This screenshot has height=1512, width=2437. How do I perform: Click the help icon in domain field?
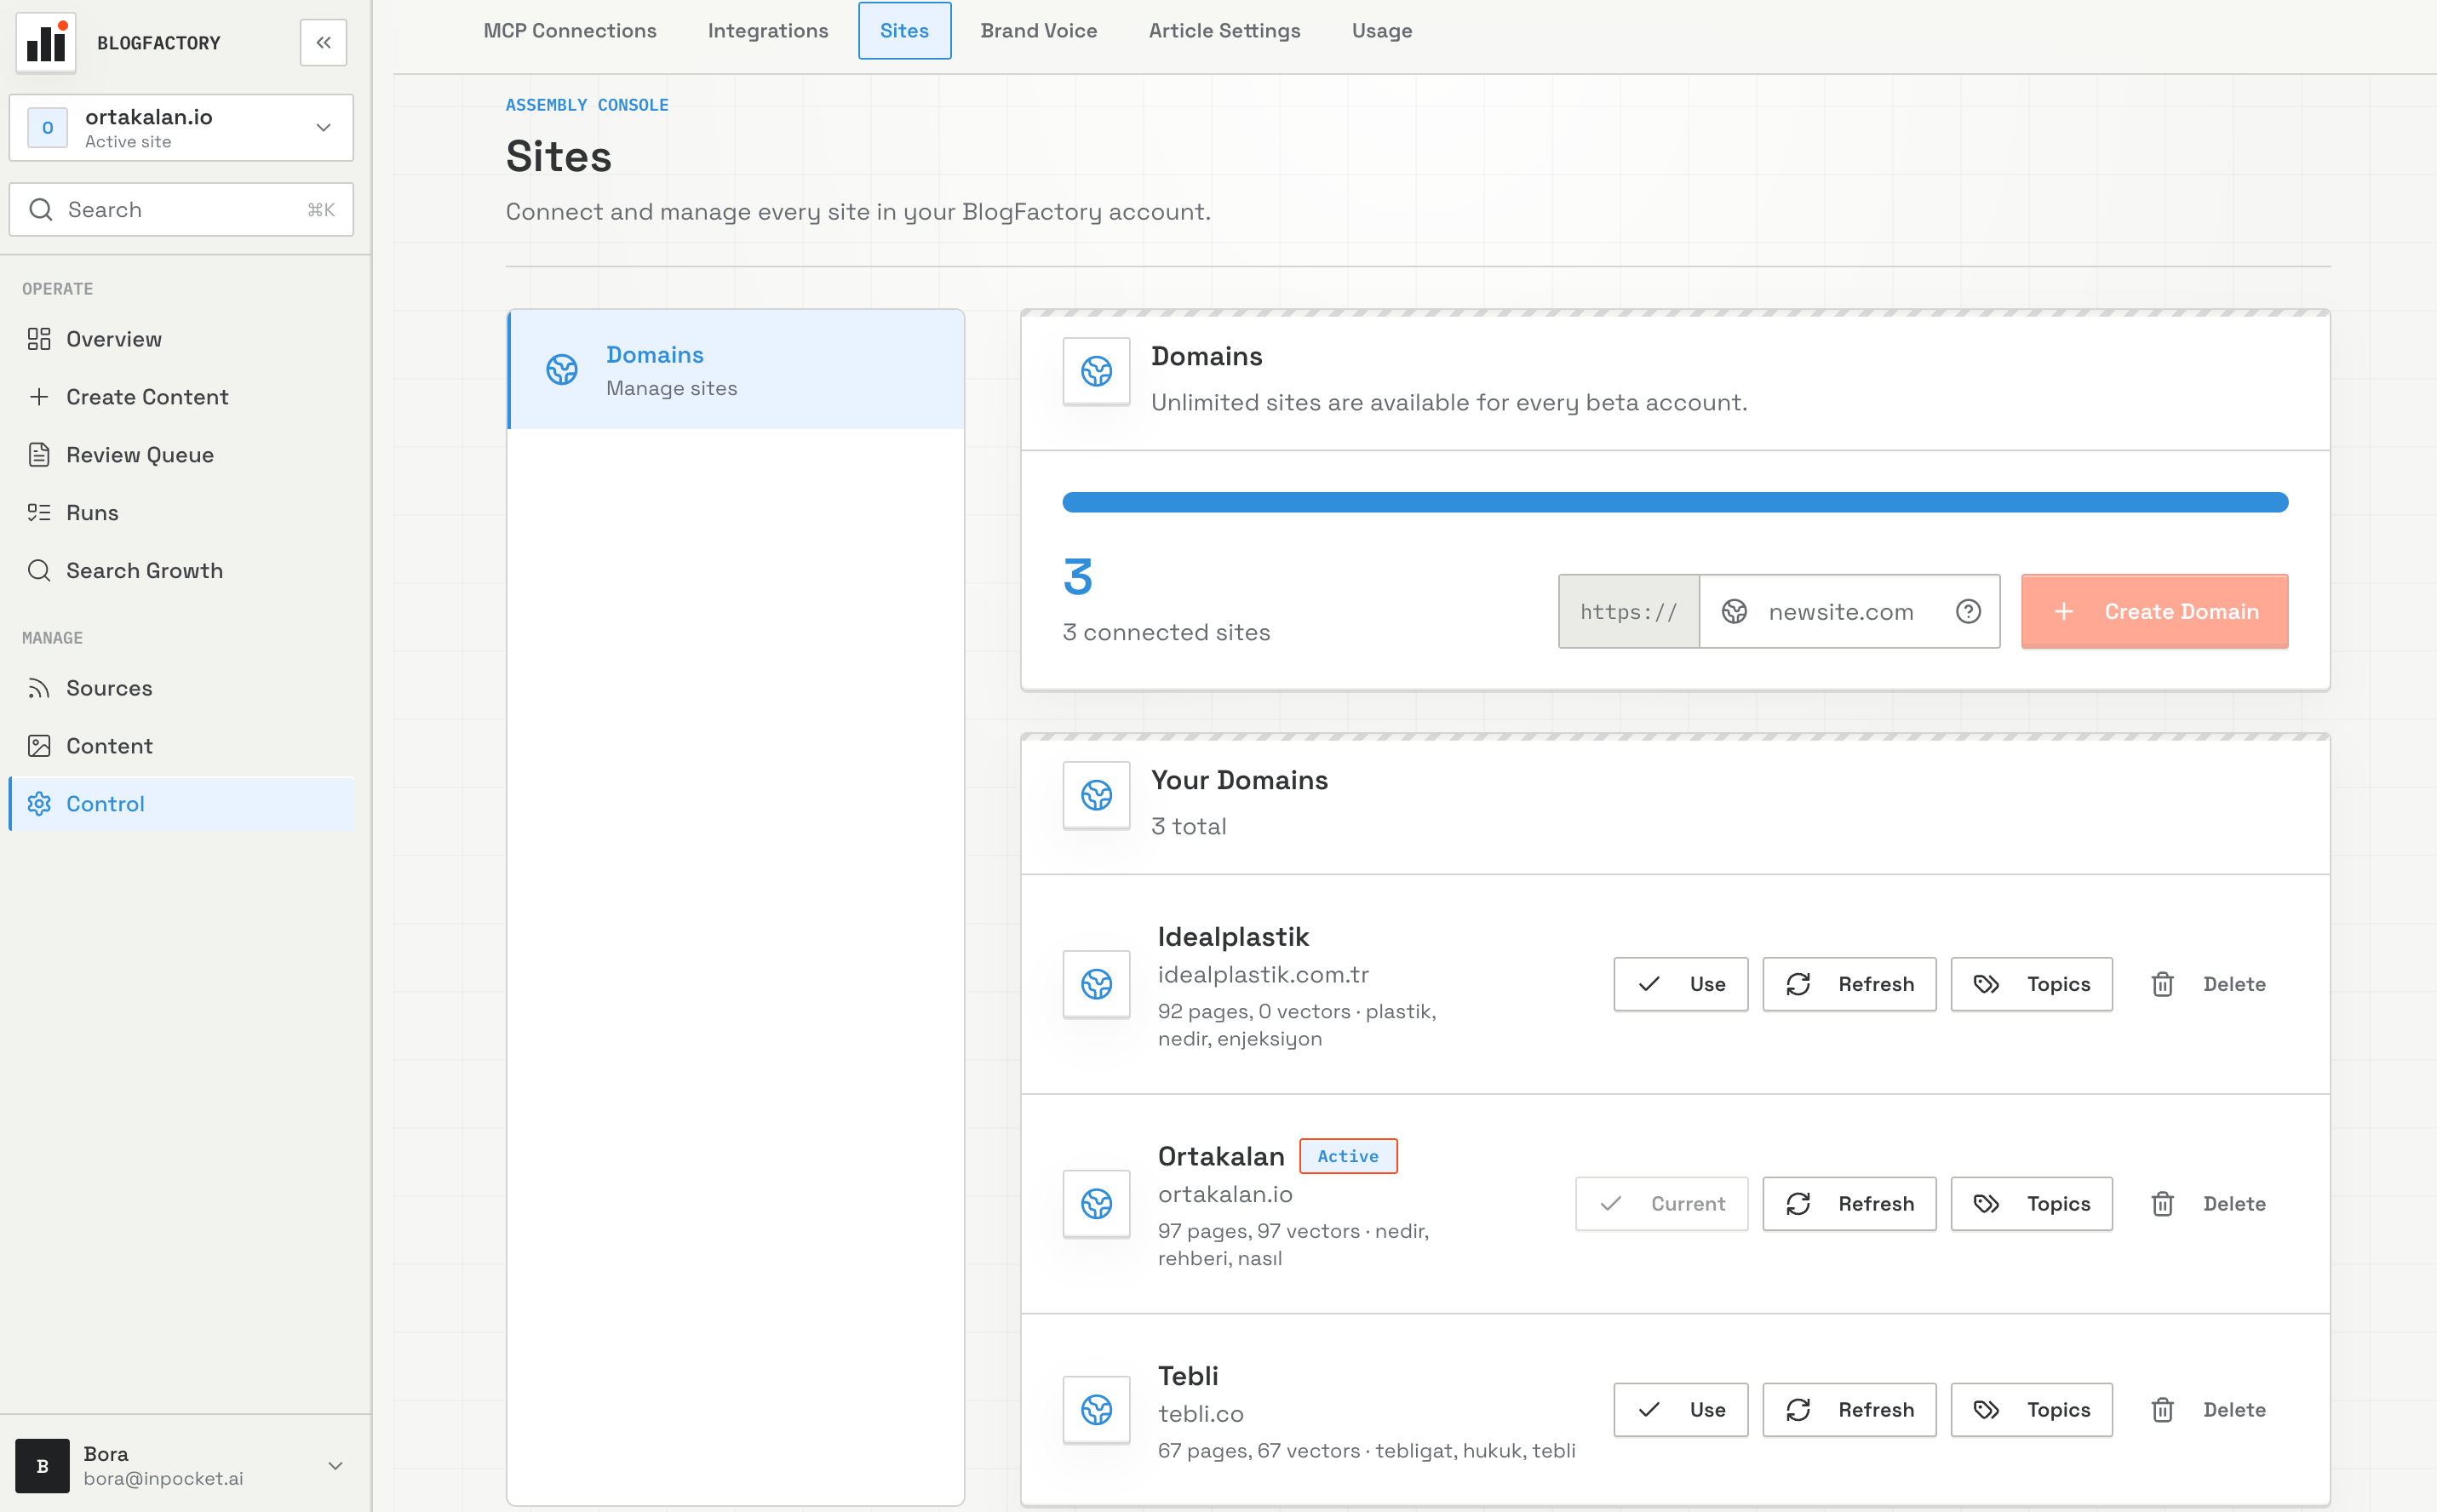pos(1968,611)
